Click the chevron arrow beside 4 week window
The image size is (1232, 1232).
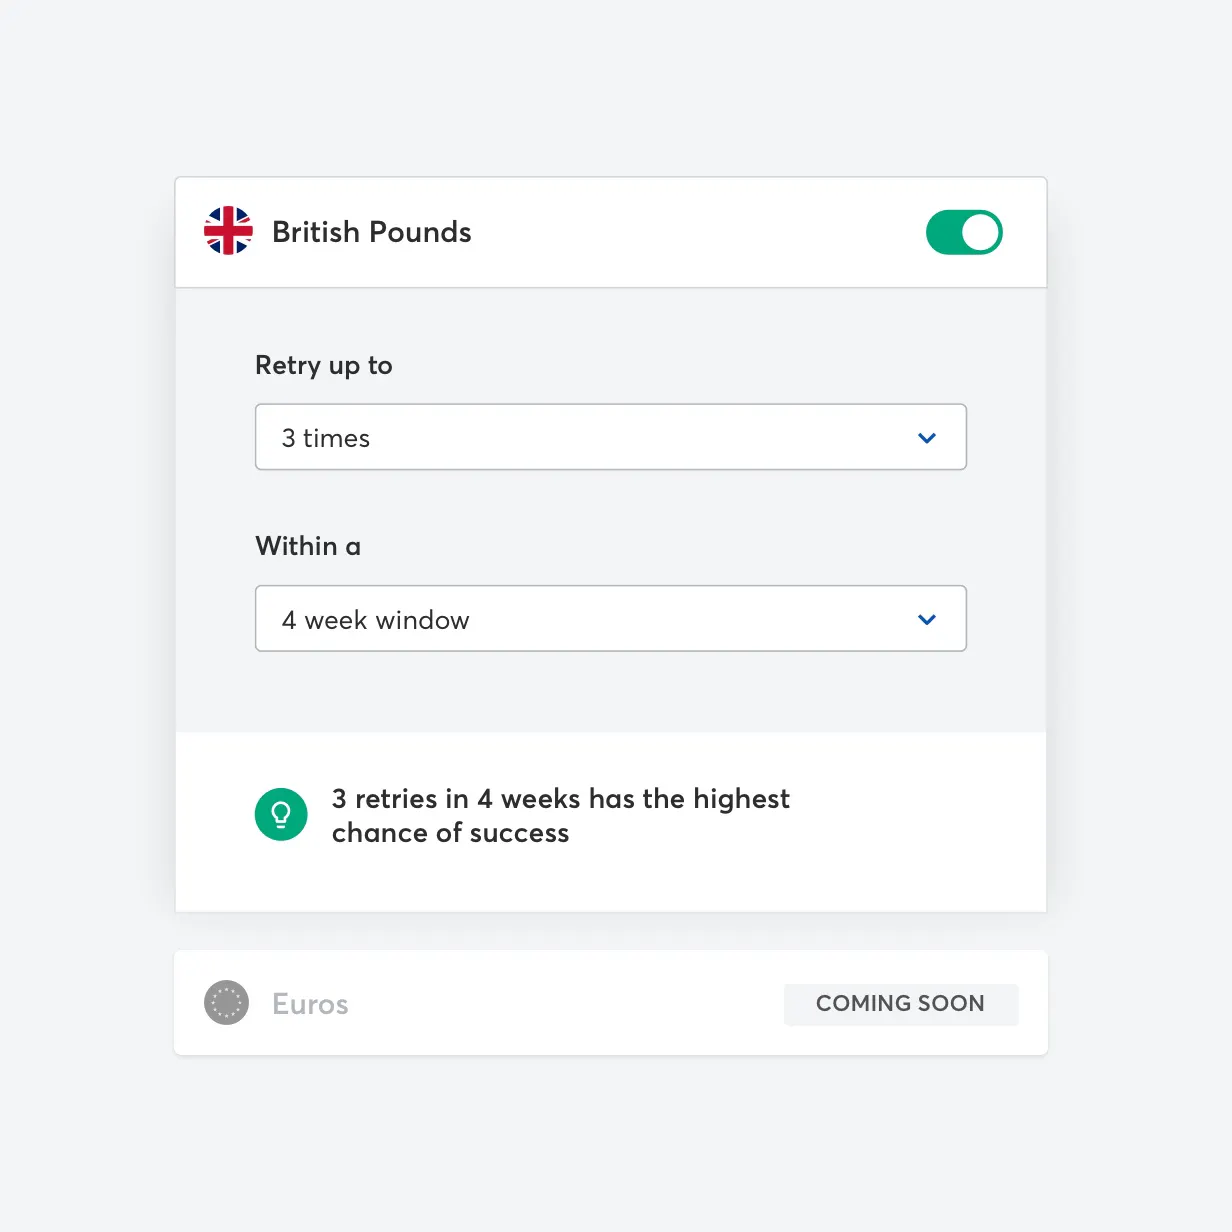coord(927,620)
